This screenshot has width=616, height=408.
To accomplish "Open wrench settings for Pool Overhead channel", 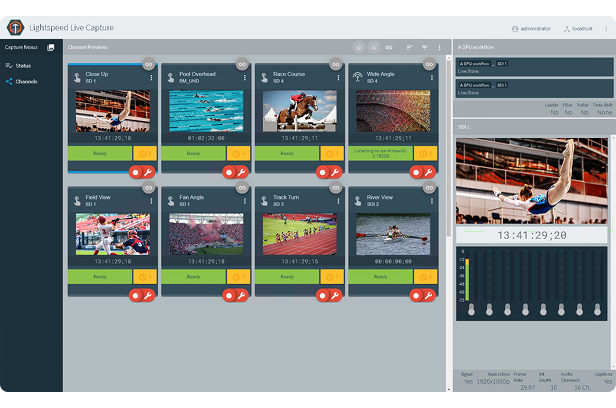I will pos(242,172).
